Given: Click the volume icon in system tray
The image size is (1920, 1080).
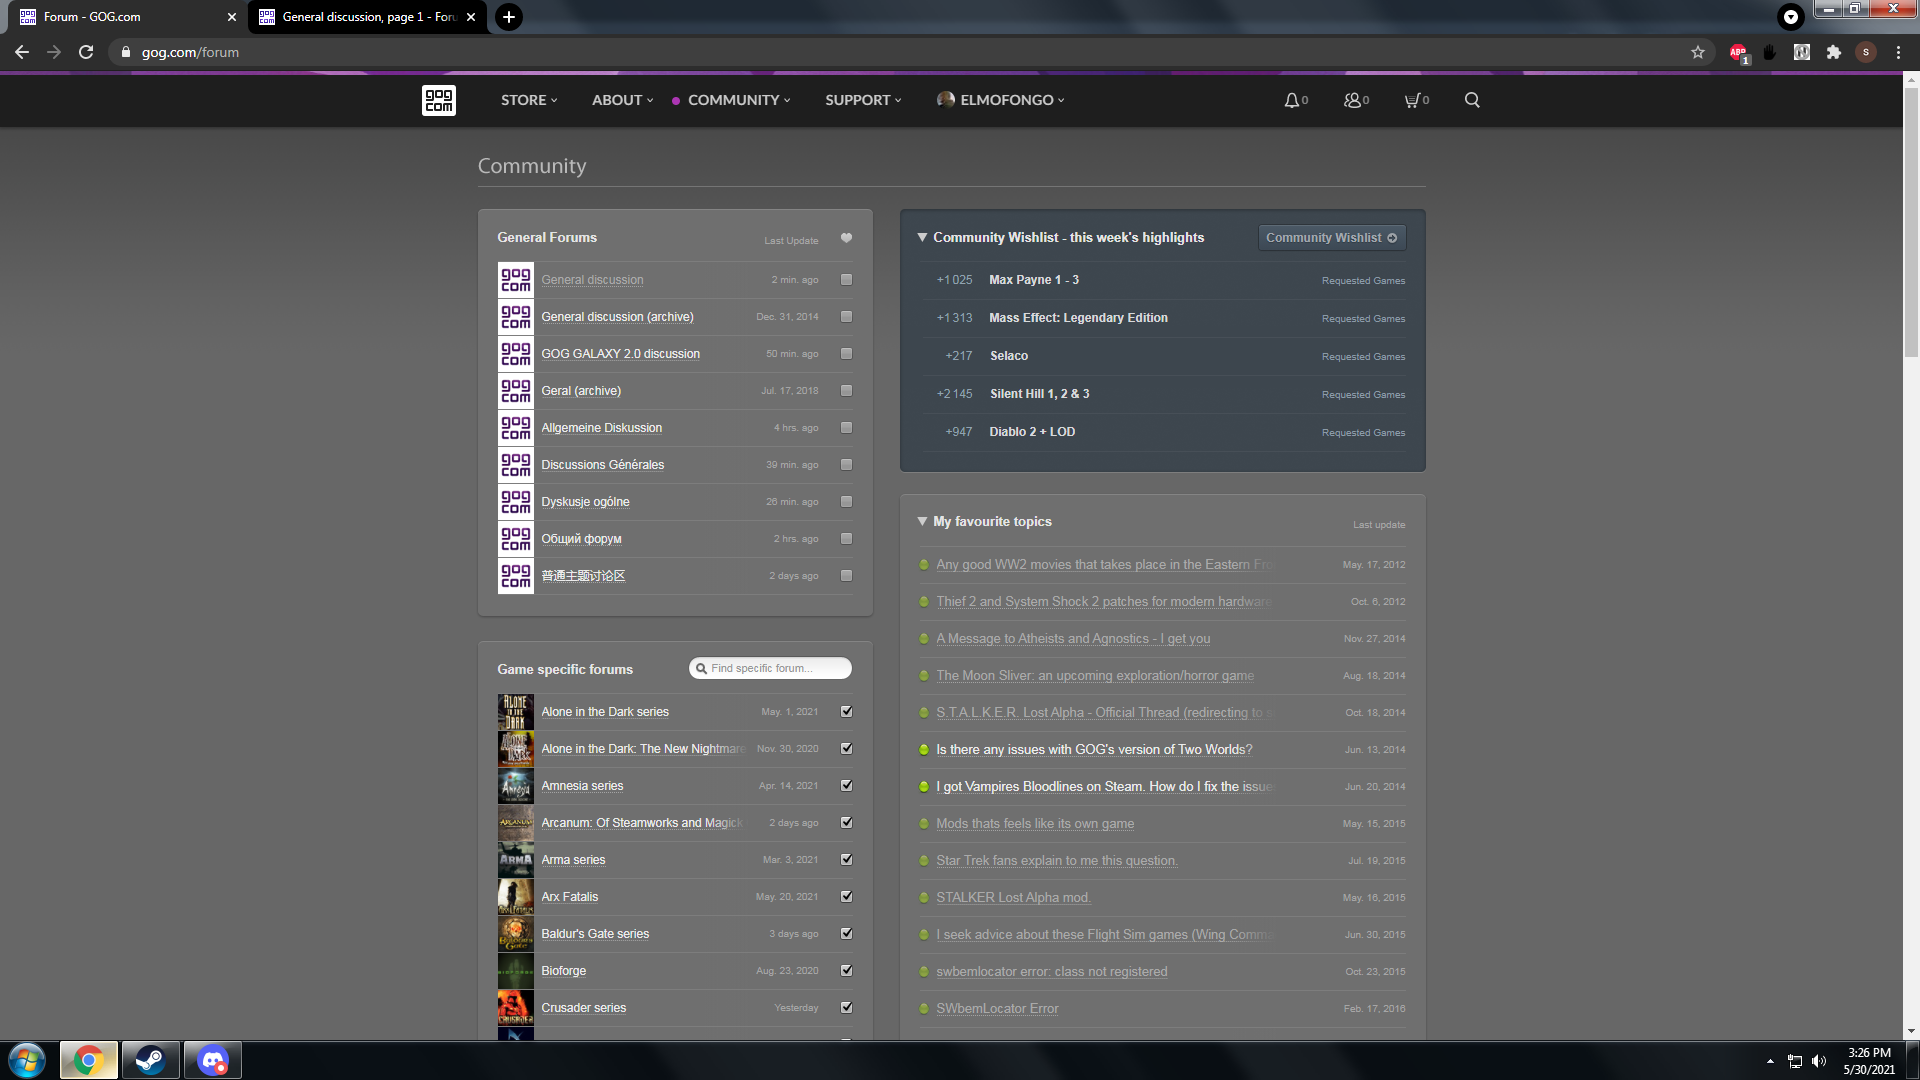Looking at the screenshot, I should coord(1818,1061).
